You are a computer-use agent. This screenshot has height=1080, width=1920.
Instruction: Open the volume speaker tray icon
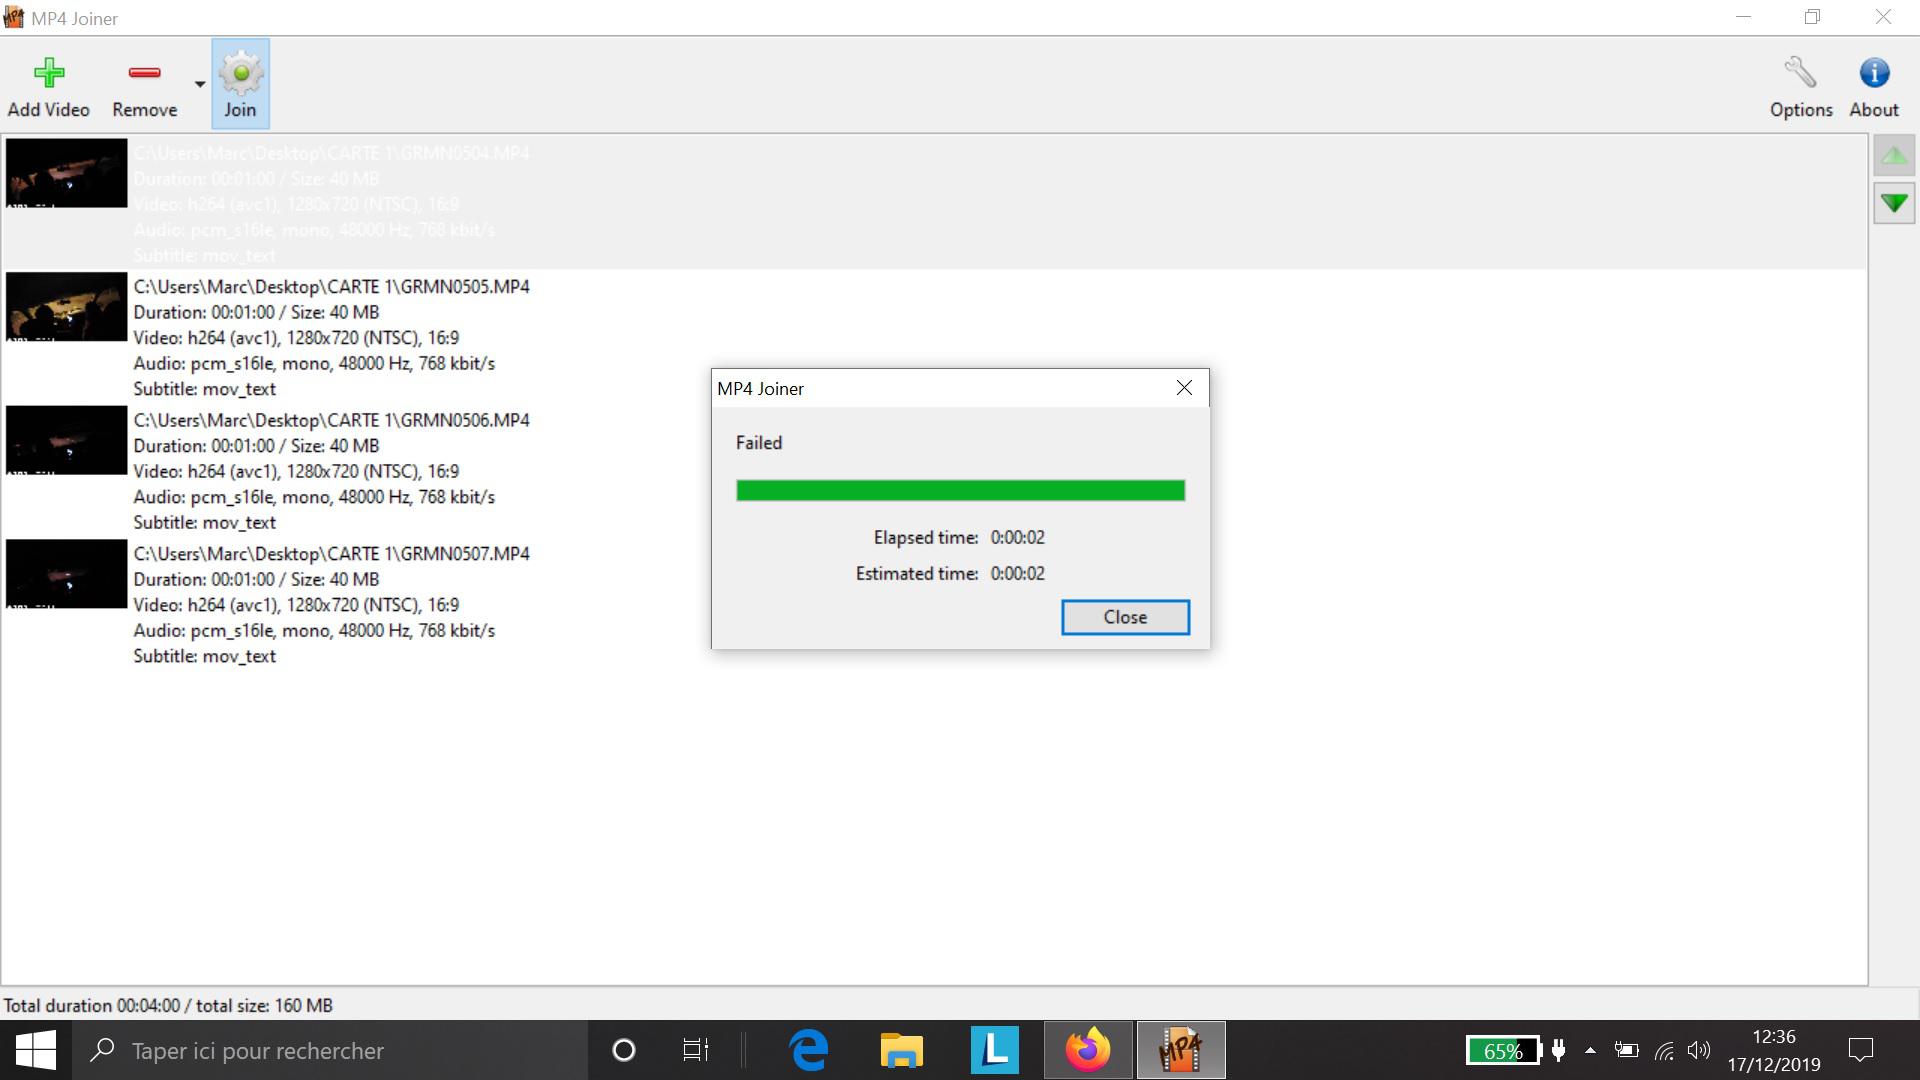point(1699,1051)
